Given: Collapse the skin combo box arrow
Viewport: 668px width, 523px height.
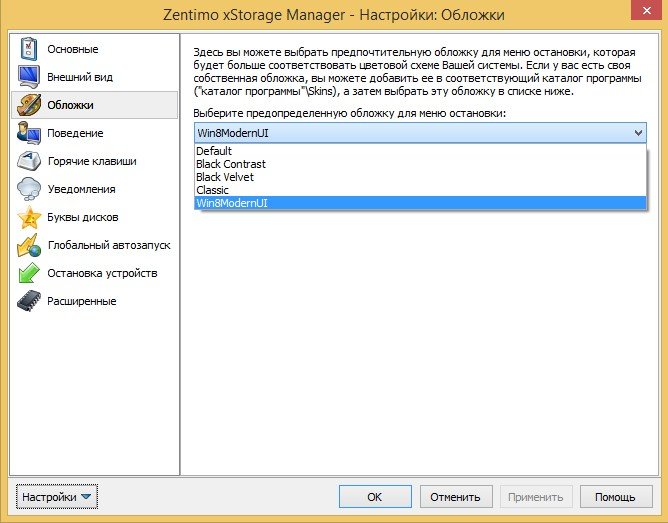Looking at the screenshot, I should tap(638, 133).
